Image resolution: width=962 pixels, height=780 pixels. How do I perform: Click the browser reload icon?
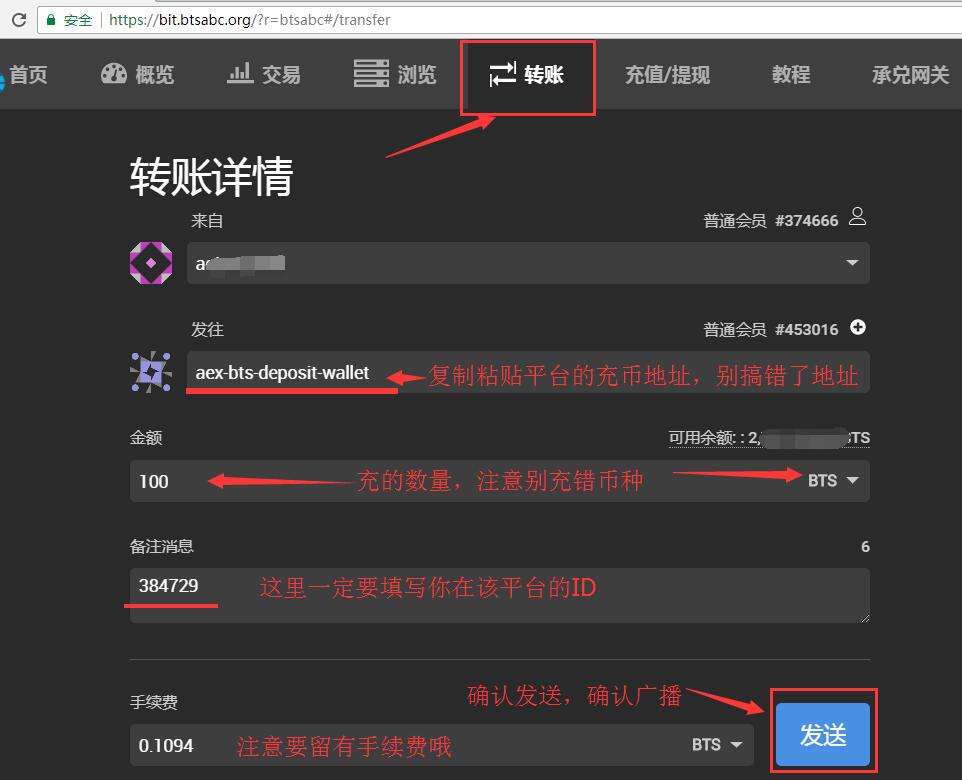pos(18,19)
